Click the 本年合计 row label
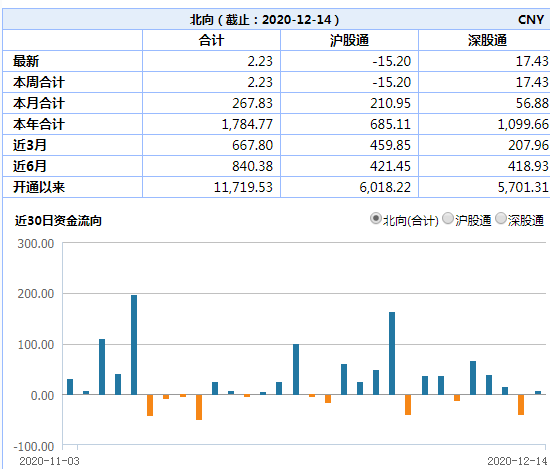 tap(39, 124)
